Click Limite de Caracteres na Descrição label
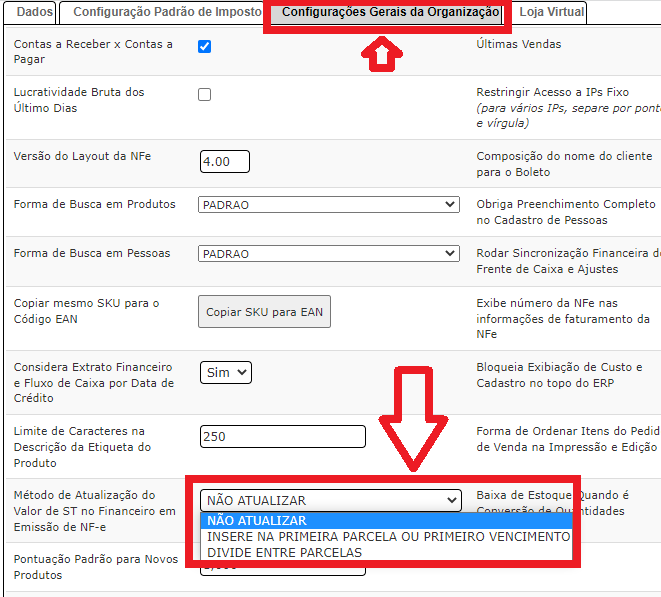This screenshot has width=661, height=597. click(x=82, y=446)
